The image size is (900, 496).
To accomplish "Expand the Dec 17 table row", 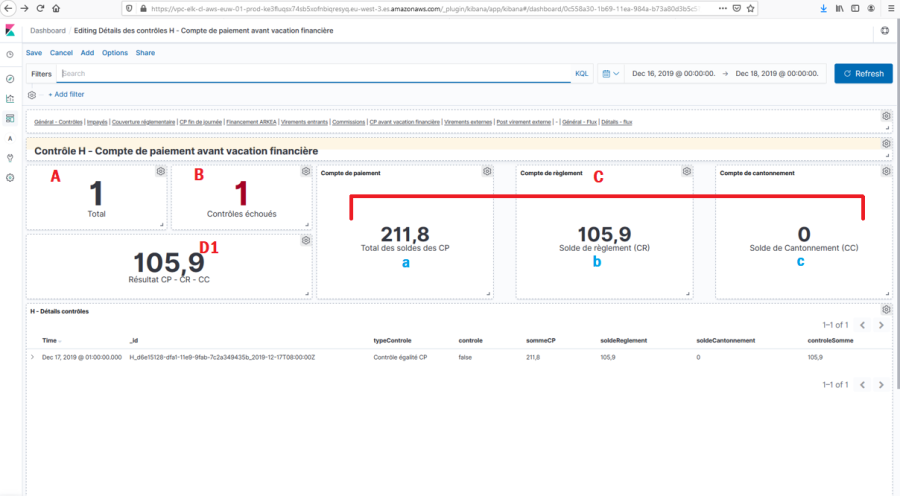I will 33,357.
